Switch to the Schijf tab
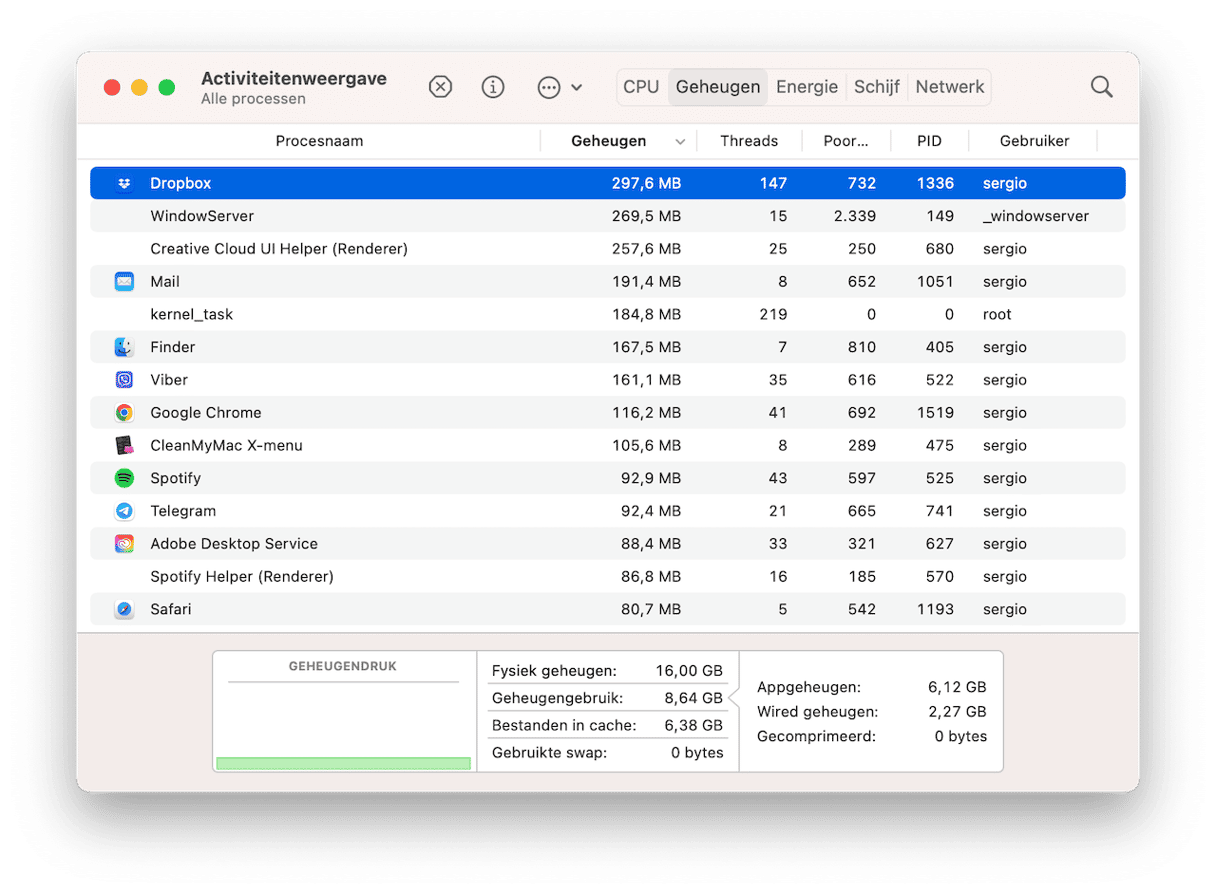This screenshot has height=893, width=1216. tap(877, 87)
